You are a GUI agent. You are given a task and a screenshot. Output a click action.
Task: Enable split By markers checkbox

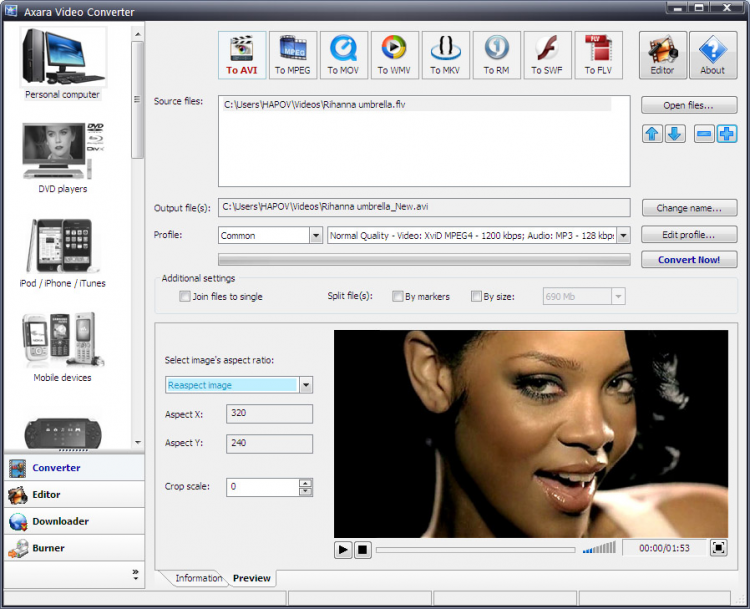(x=397, y=297)
